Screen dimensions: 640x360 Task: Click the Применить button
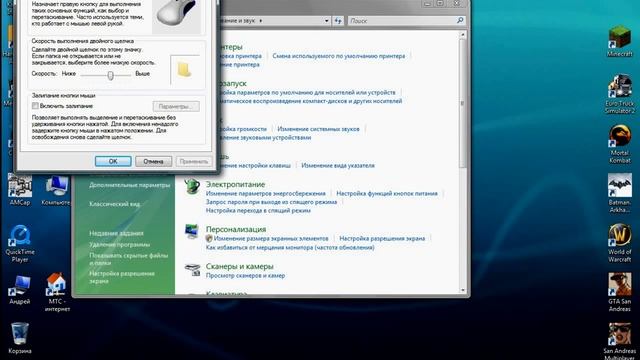[x=194, y=161]
